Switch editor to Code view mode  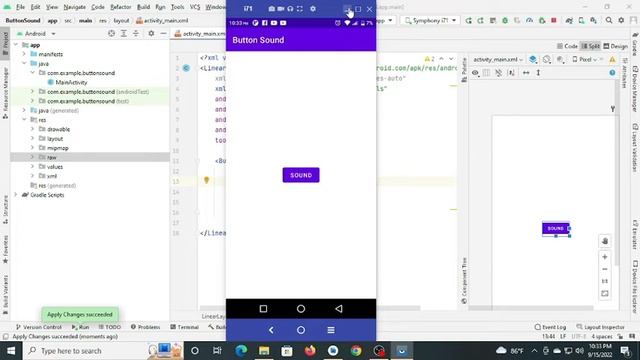(x=567, y=46)
